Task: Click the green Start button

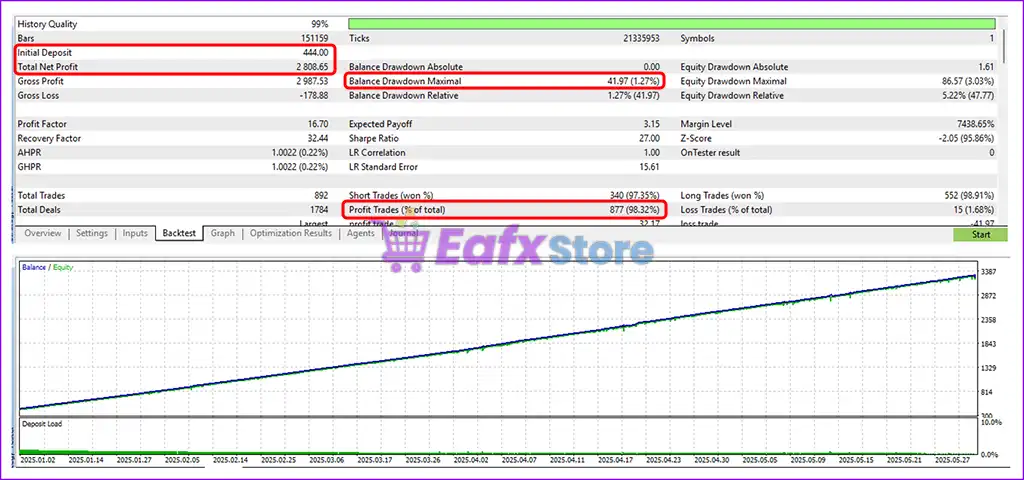Action: tap(980, 234)
